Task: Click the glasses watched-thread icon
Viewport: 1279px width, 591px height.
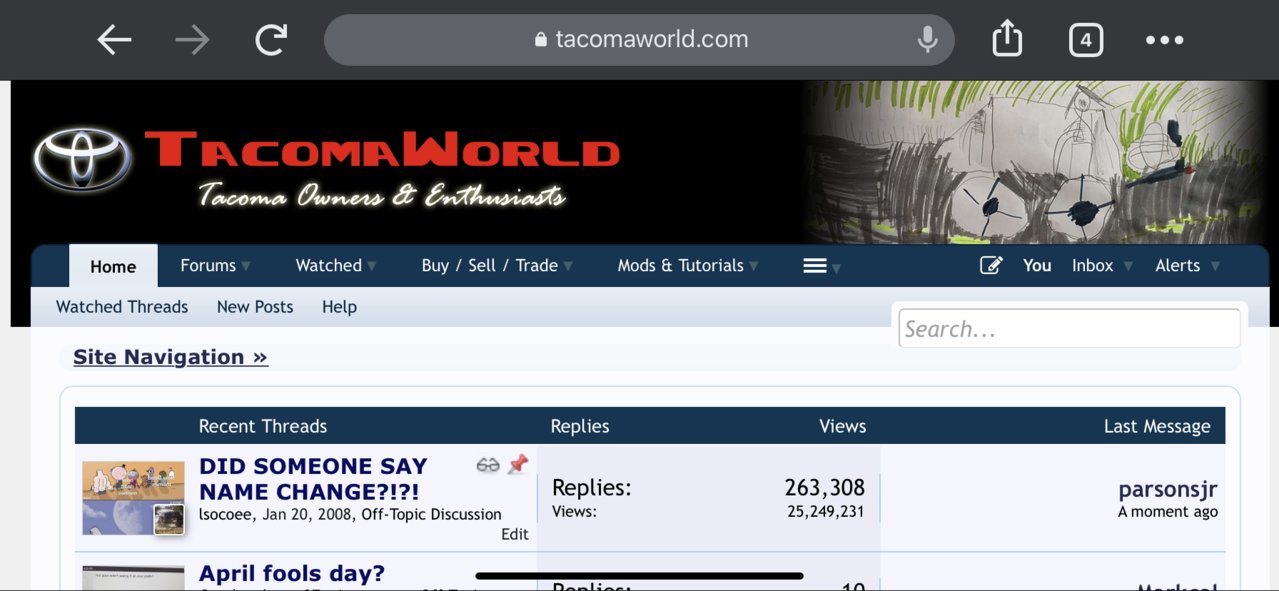Action: coord(488,465)
